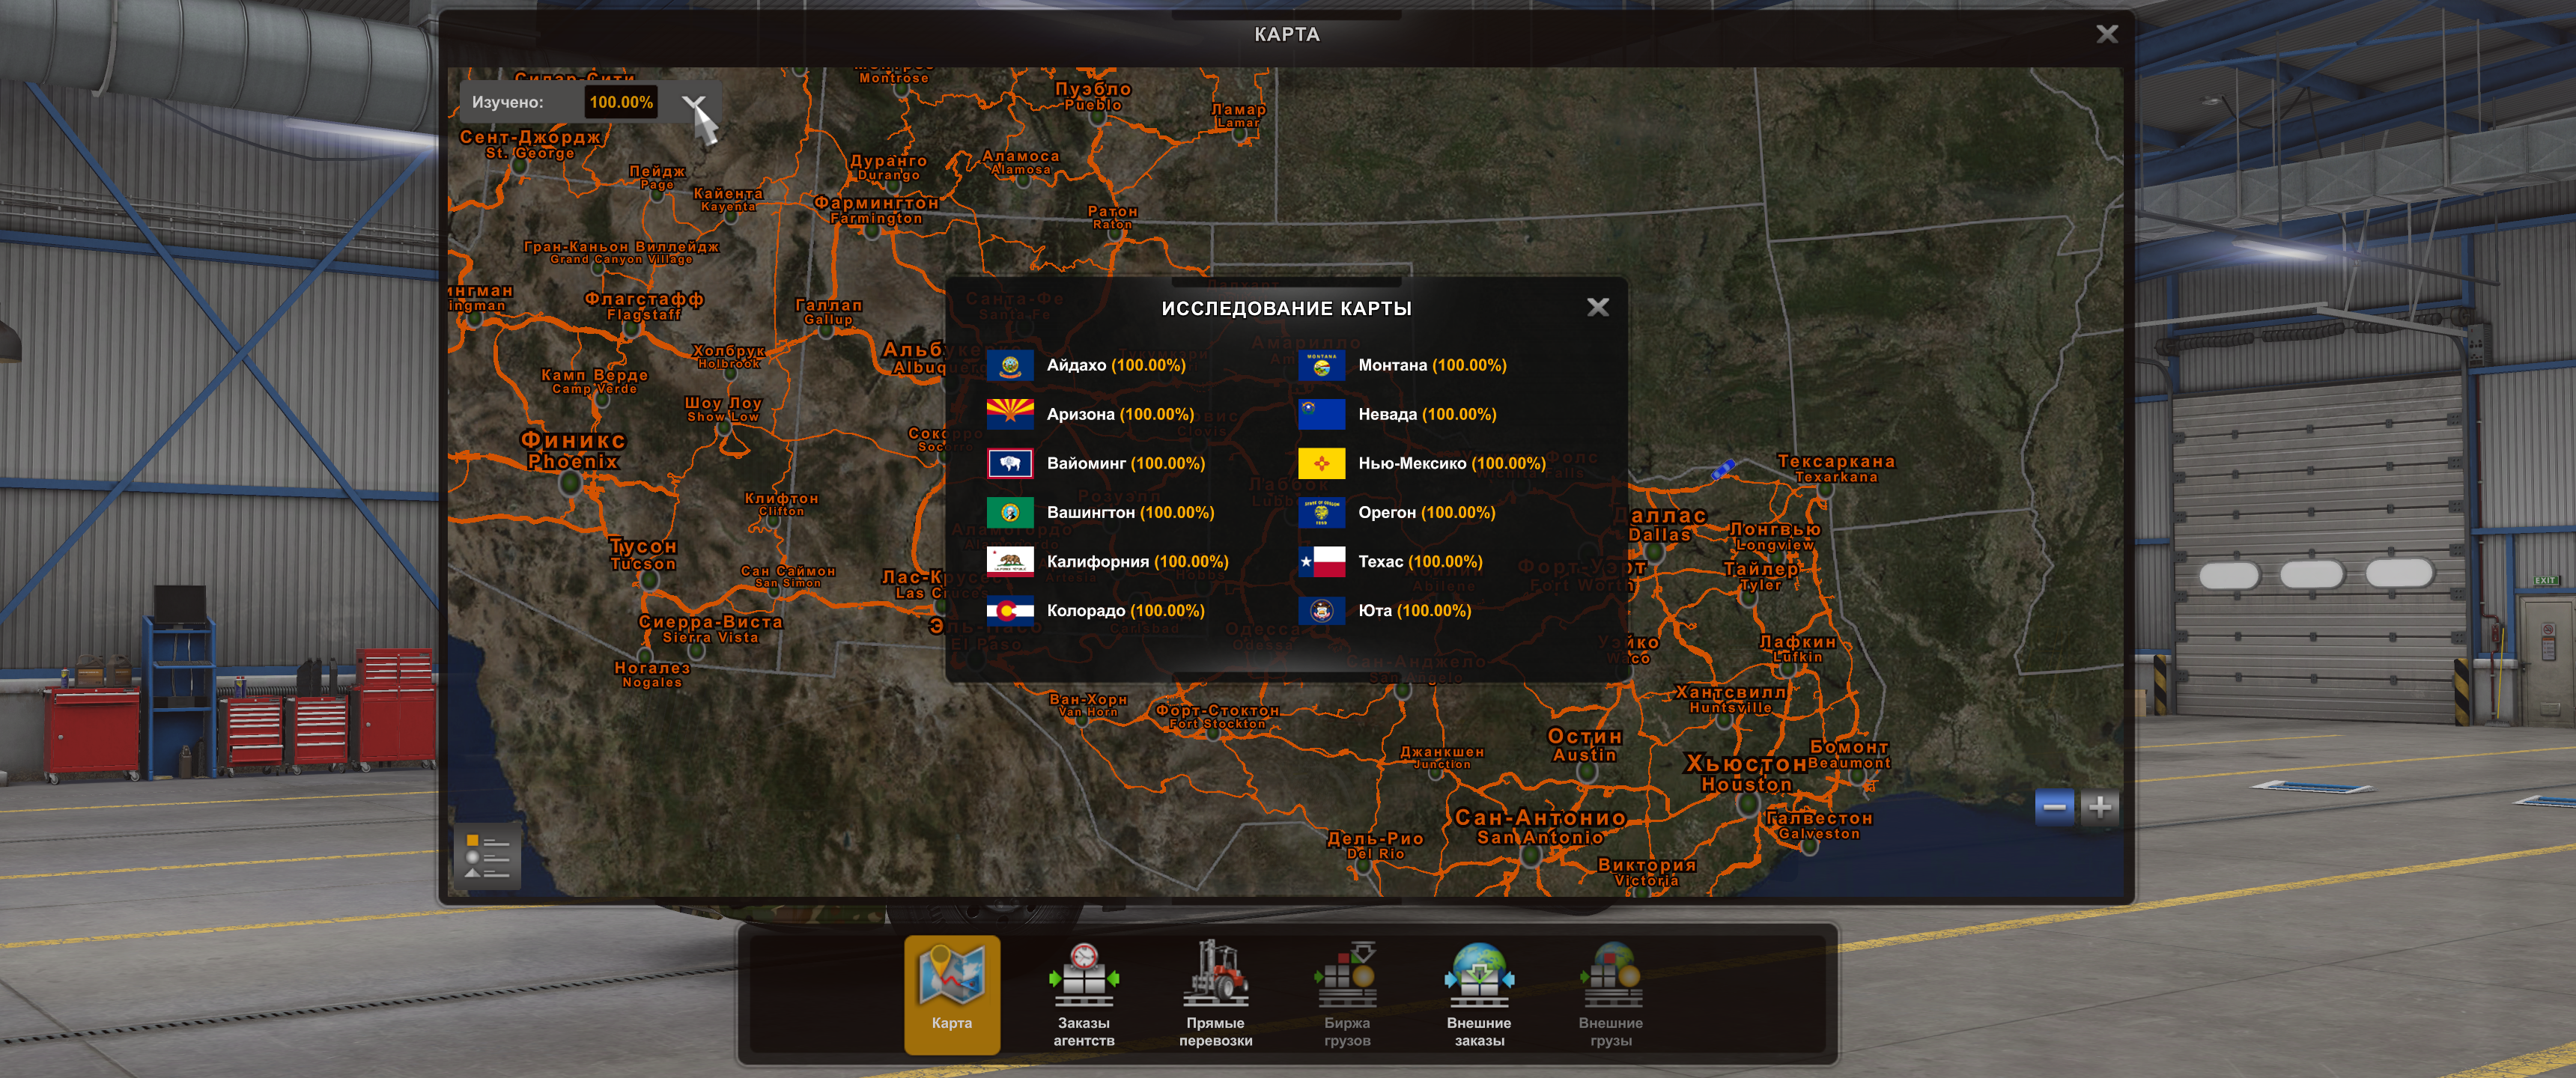Click the New Mexico flag icon
2576x1078 pixels.
click(x=1321, y=463)
